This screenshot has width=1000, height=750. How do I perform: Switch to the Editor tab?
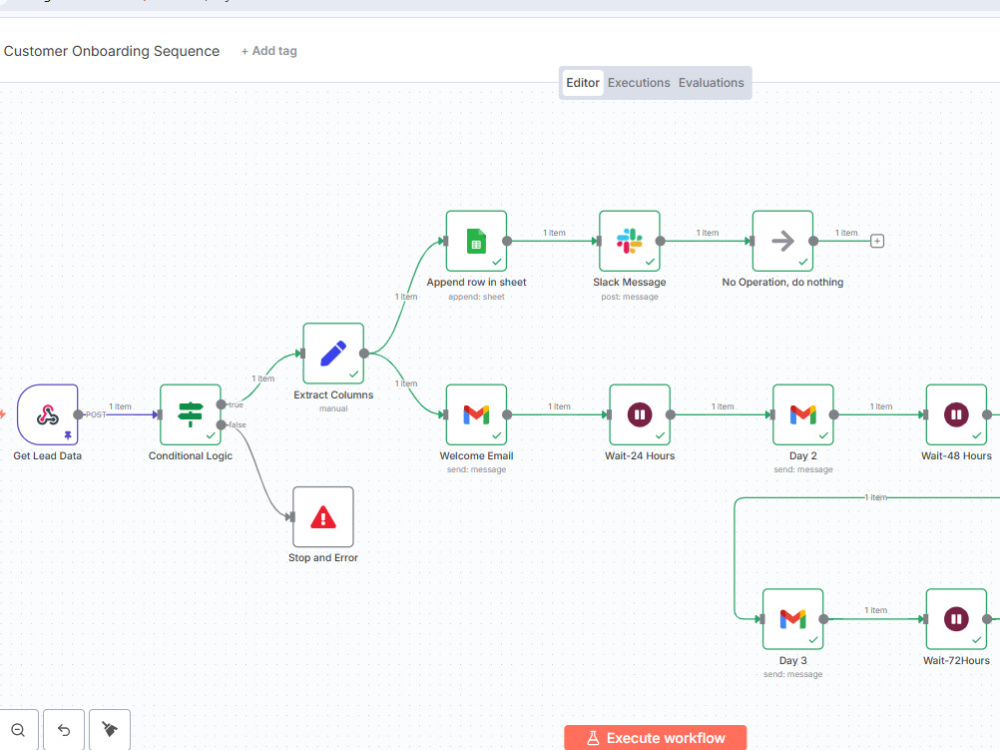point(582,83)
